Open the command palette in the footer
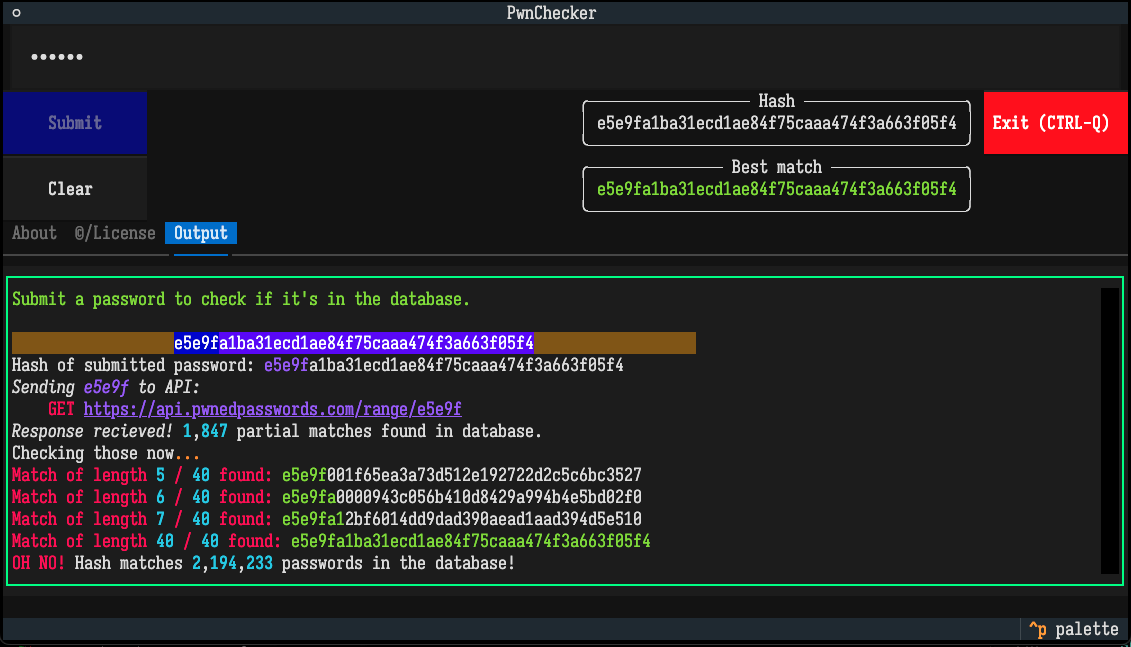Screen dimensions: 1131x647 click(1075, 629)
